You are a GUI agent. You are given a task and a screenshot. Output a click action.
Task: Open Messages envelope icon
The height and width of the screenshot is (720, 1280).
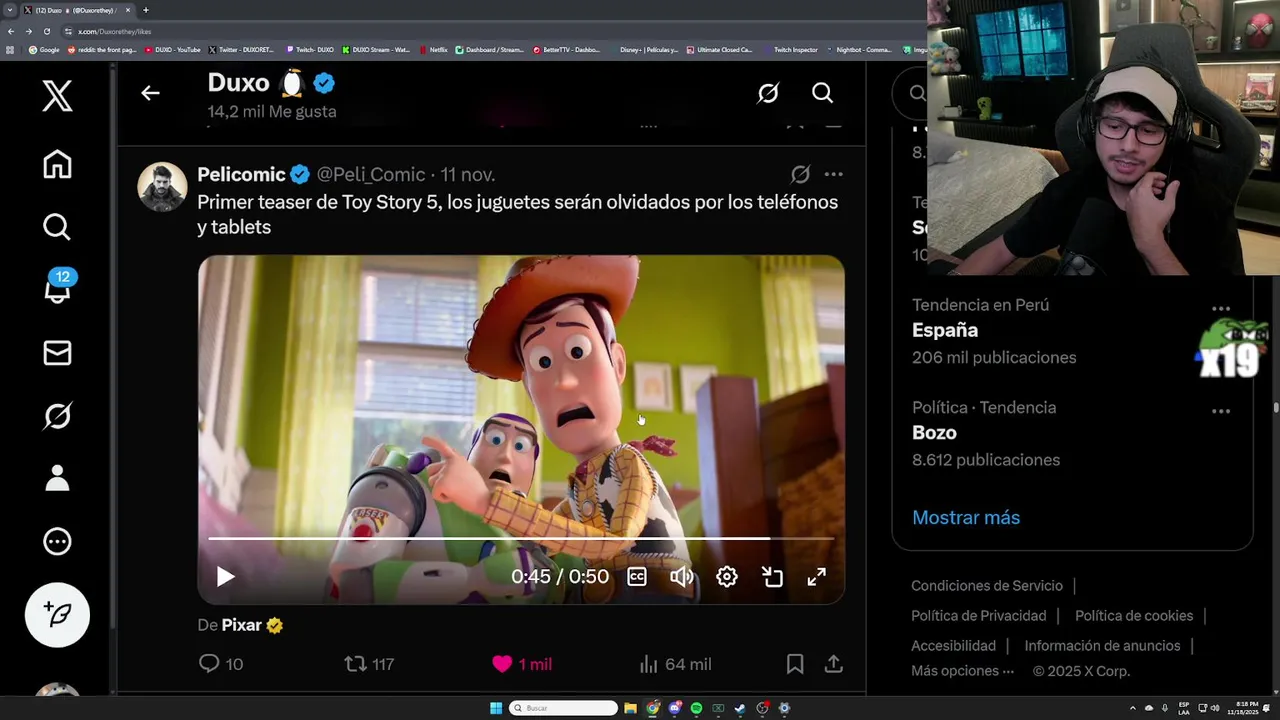pyautogui.click(x=57, y=353)
